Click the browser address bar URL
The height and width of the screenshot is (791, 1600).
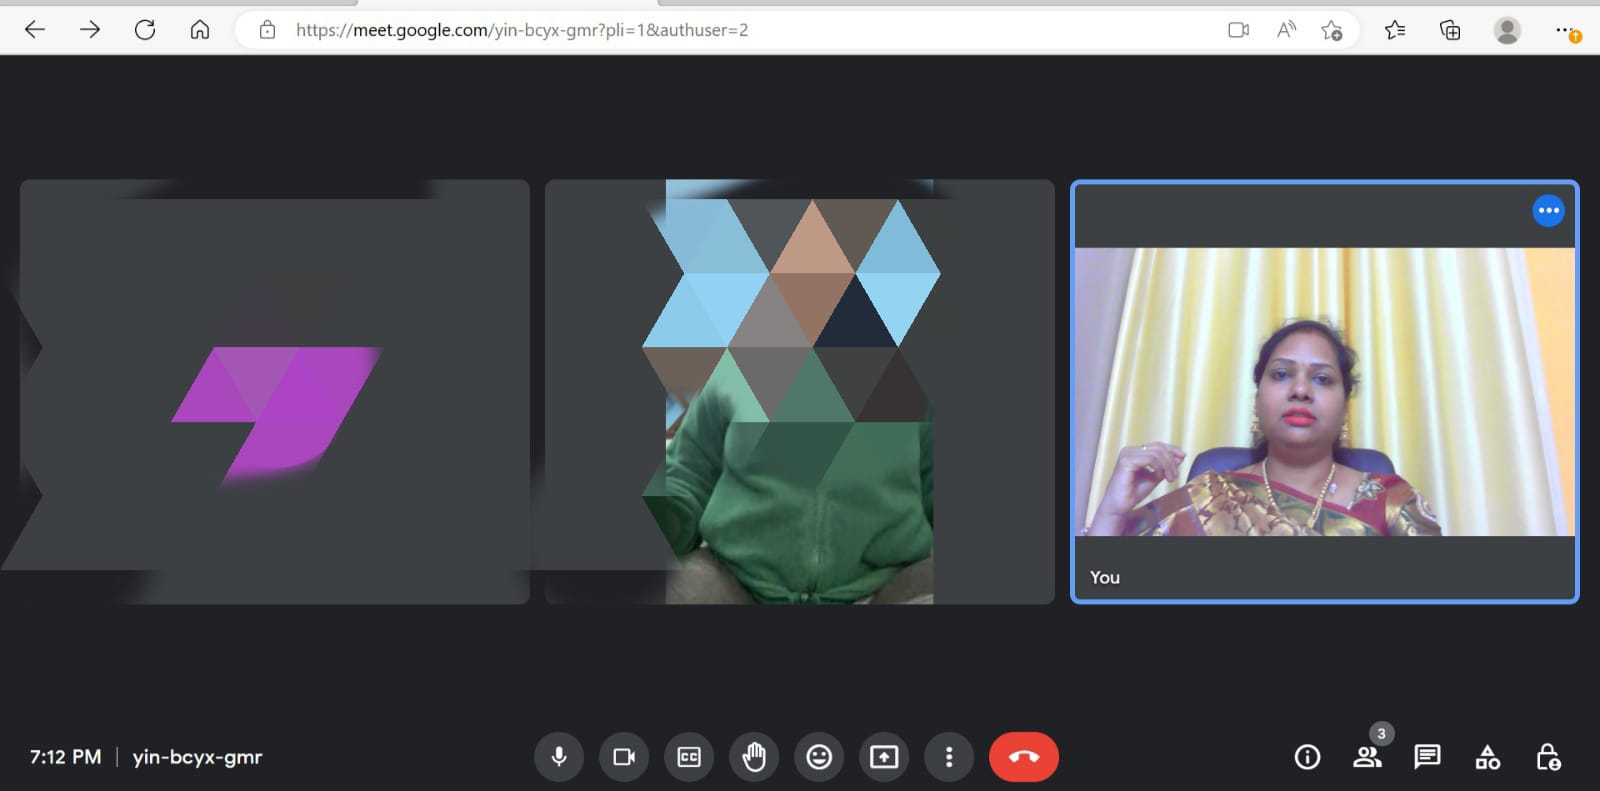point(521,30)
